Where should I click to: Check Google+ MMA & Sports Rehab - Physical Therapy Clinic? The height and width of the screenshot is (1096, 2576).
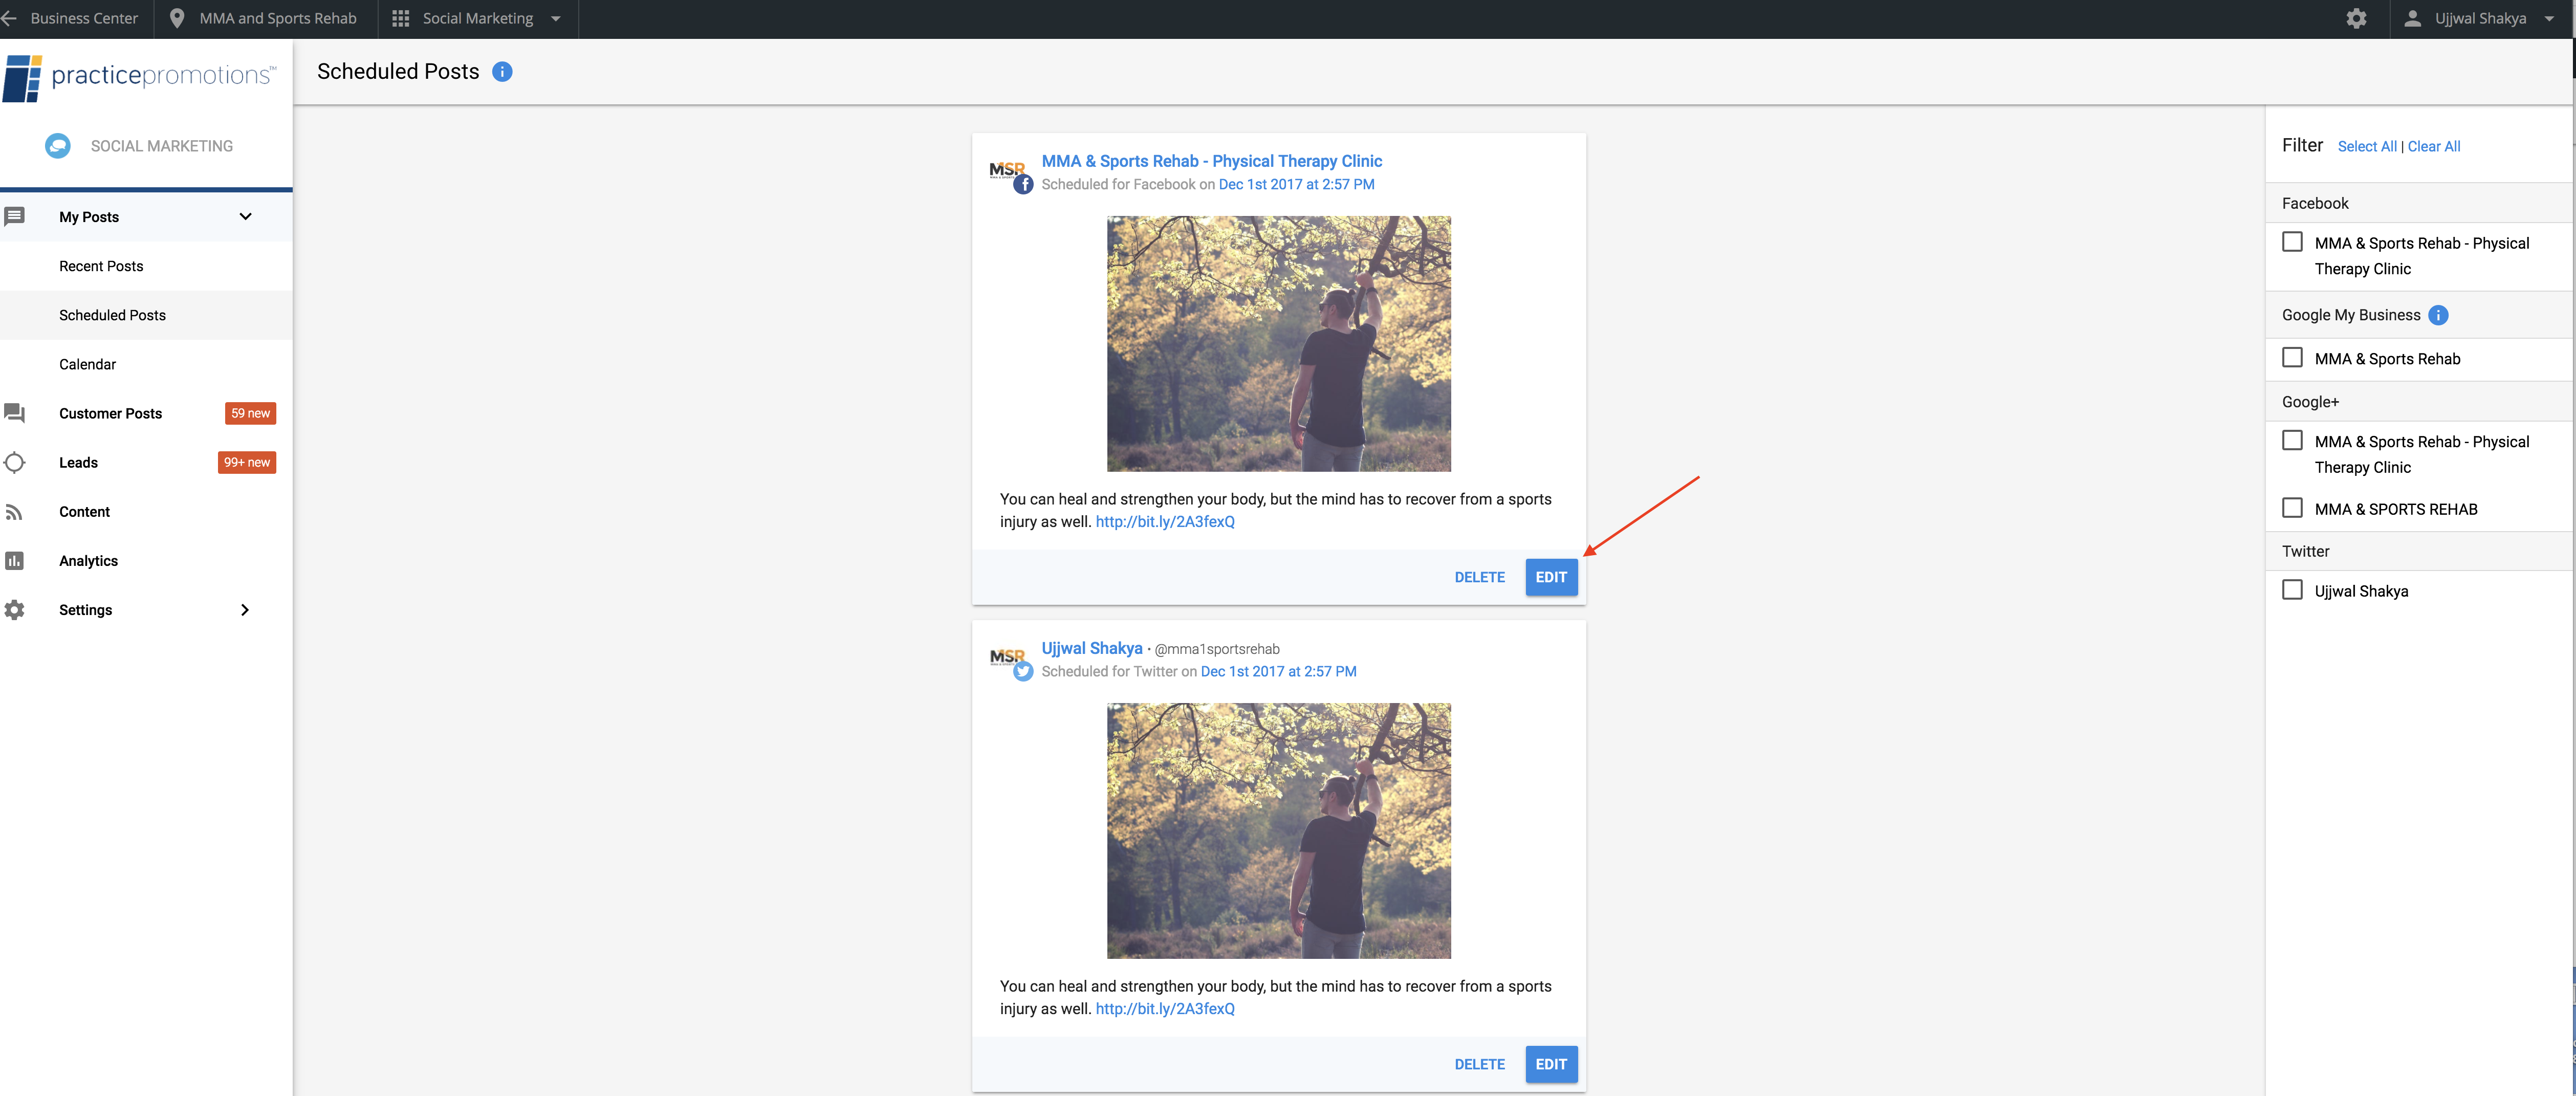pos(2292,440)
